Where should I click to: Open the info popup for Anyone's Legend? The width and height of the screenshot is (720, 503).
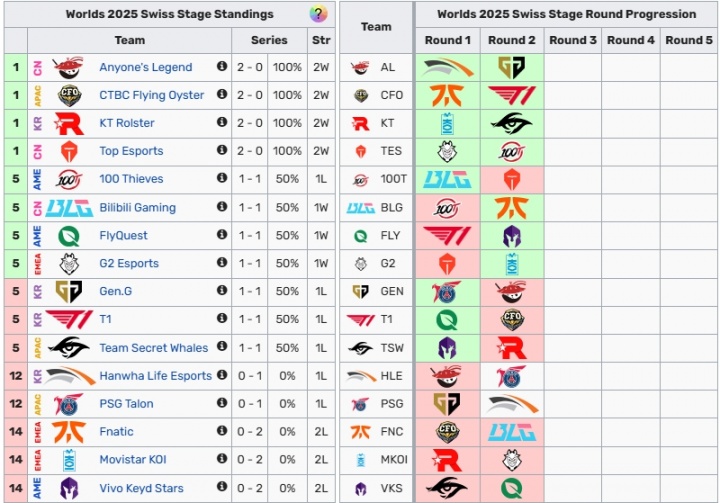coord(221,67)
